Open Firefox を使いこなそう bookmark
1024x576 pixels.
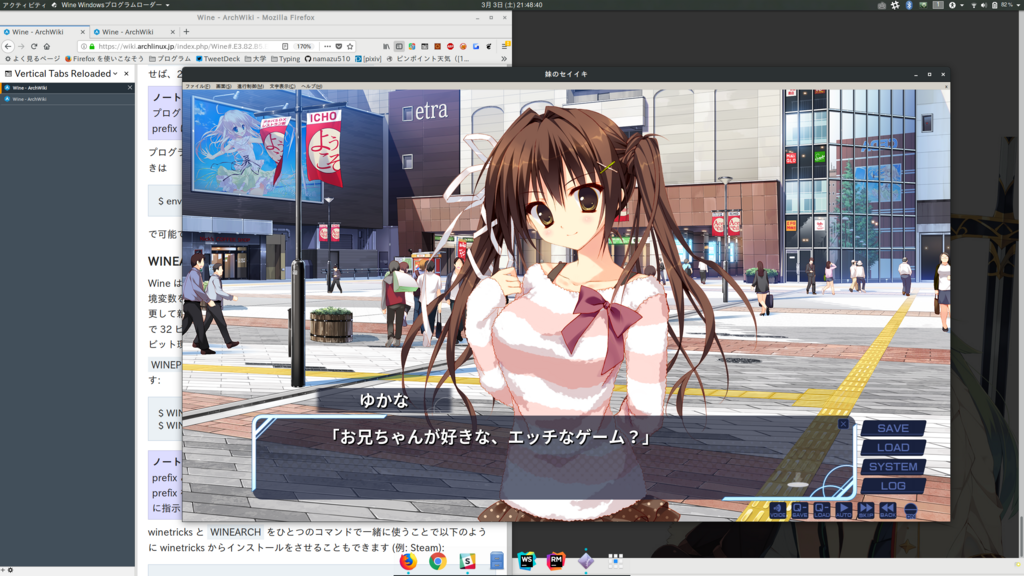[104, 59]
